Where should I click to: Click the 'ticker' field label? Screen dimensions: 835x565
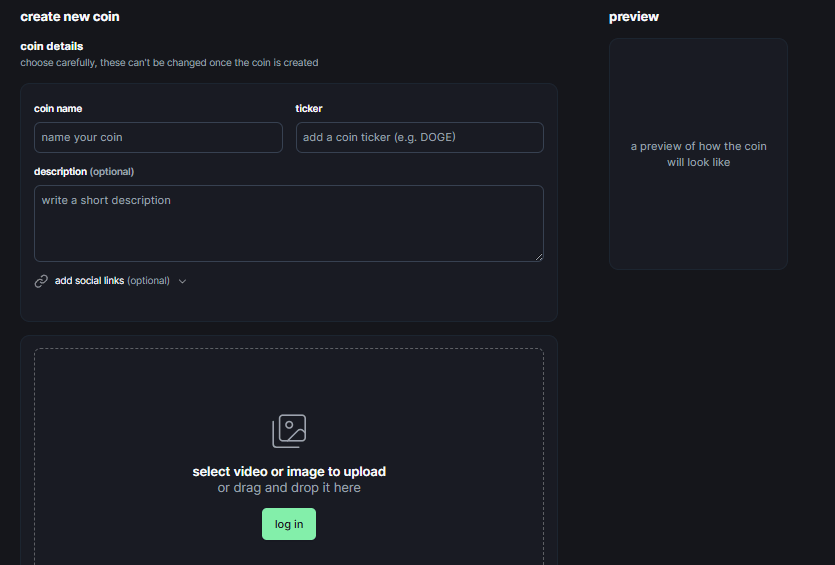coord(309,108)
